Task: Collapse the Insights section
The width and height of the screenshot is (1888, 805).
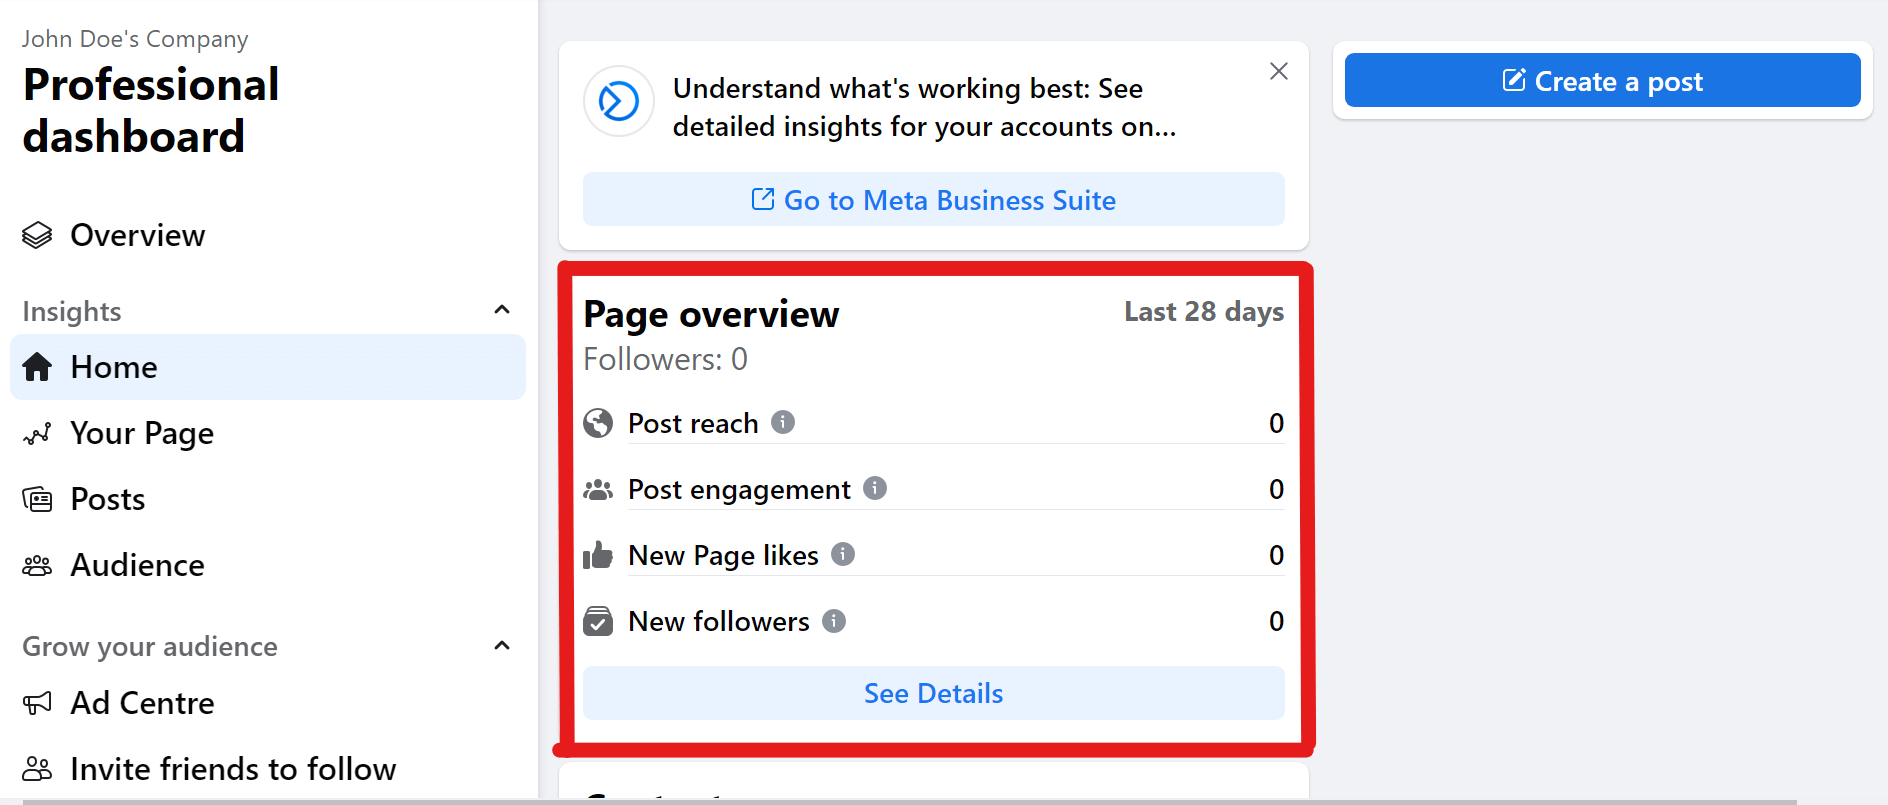Action: point(502,310)
